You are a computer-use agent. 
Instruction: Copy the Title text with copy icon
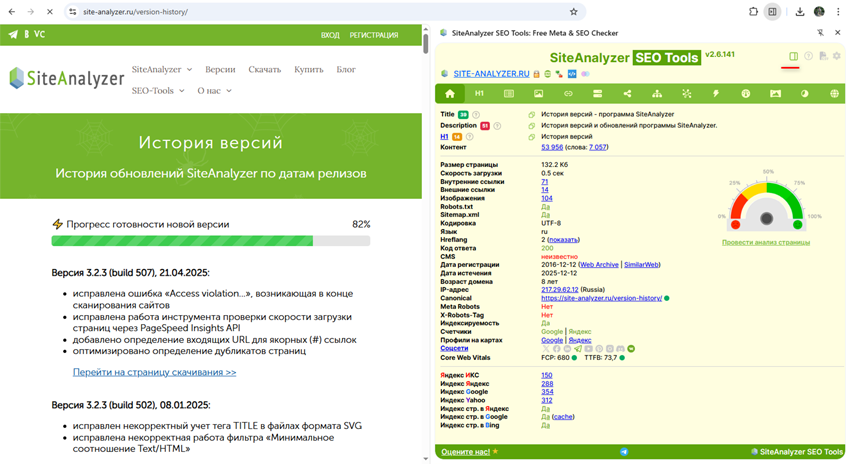532,114
